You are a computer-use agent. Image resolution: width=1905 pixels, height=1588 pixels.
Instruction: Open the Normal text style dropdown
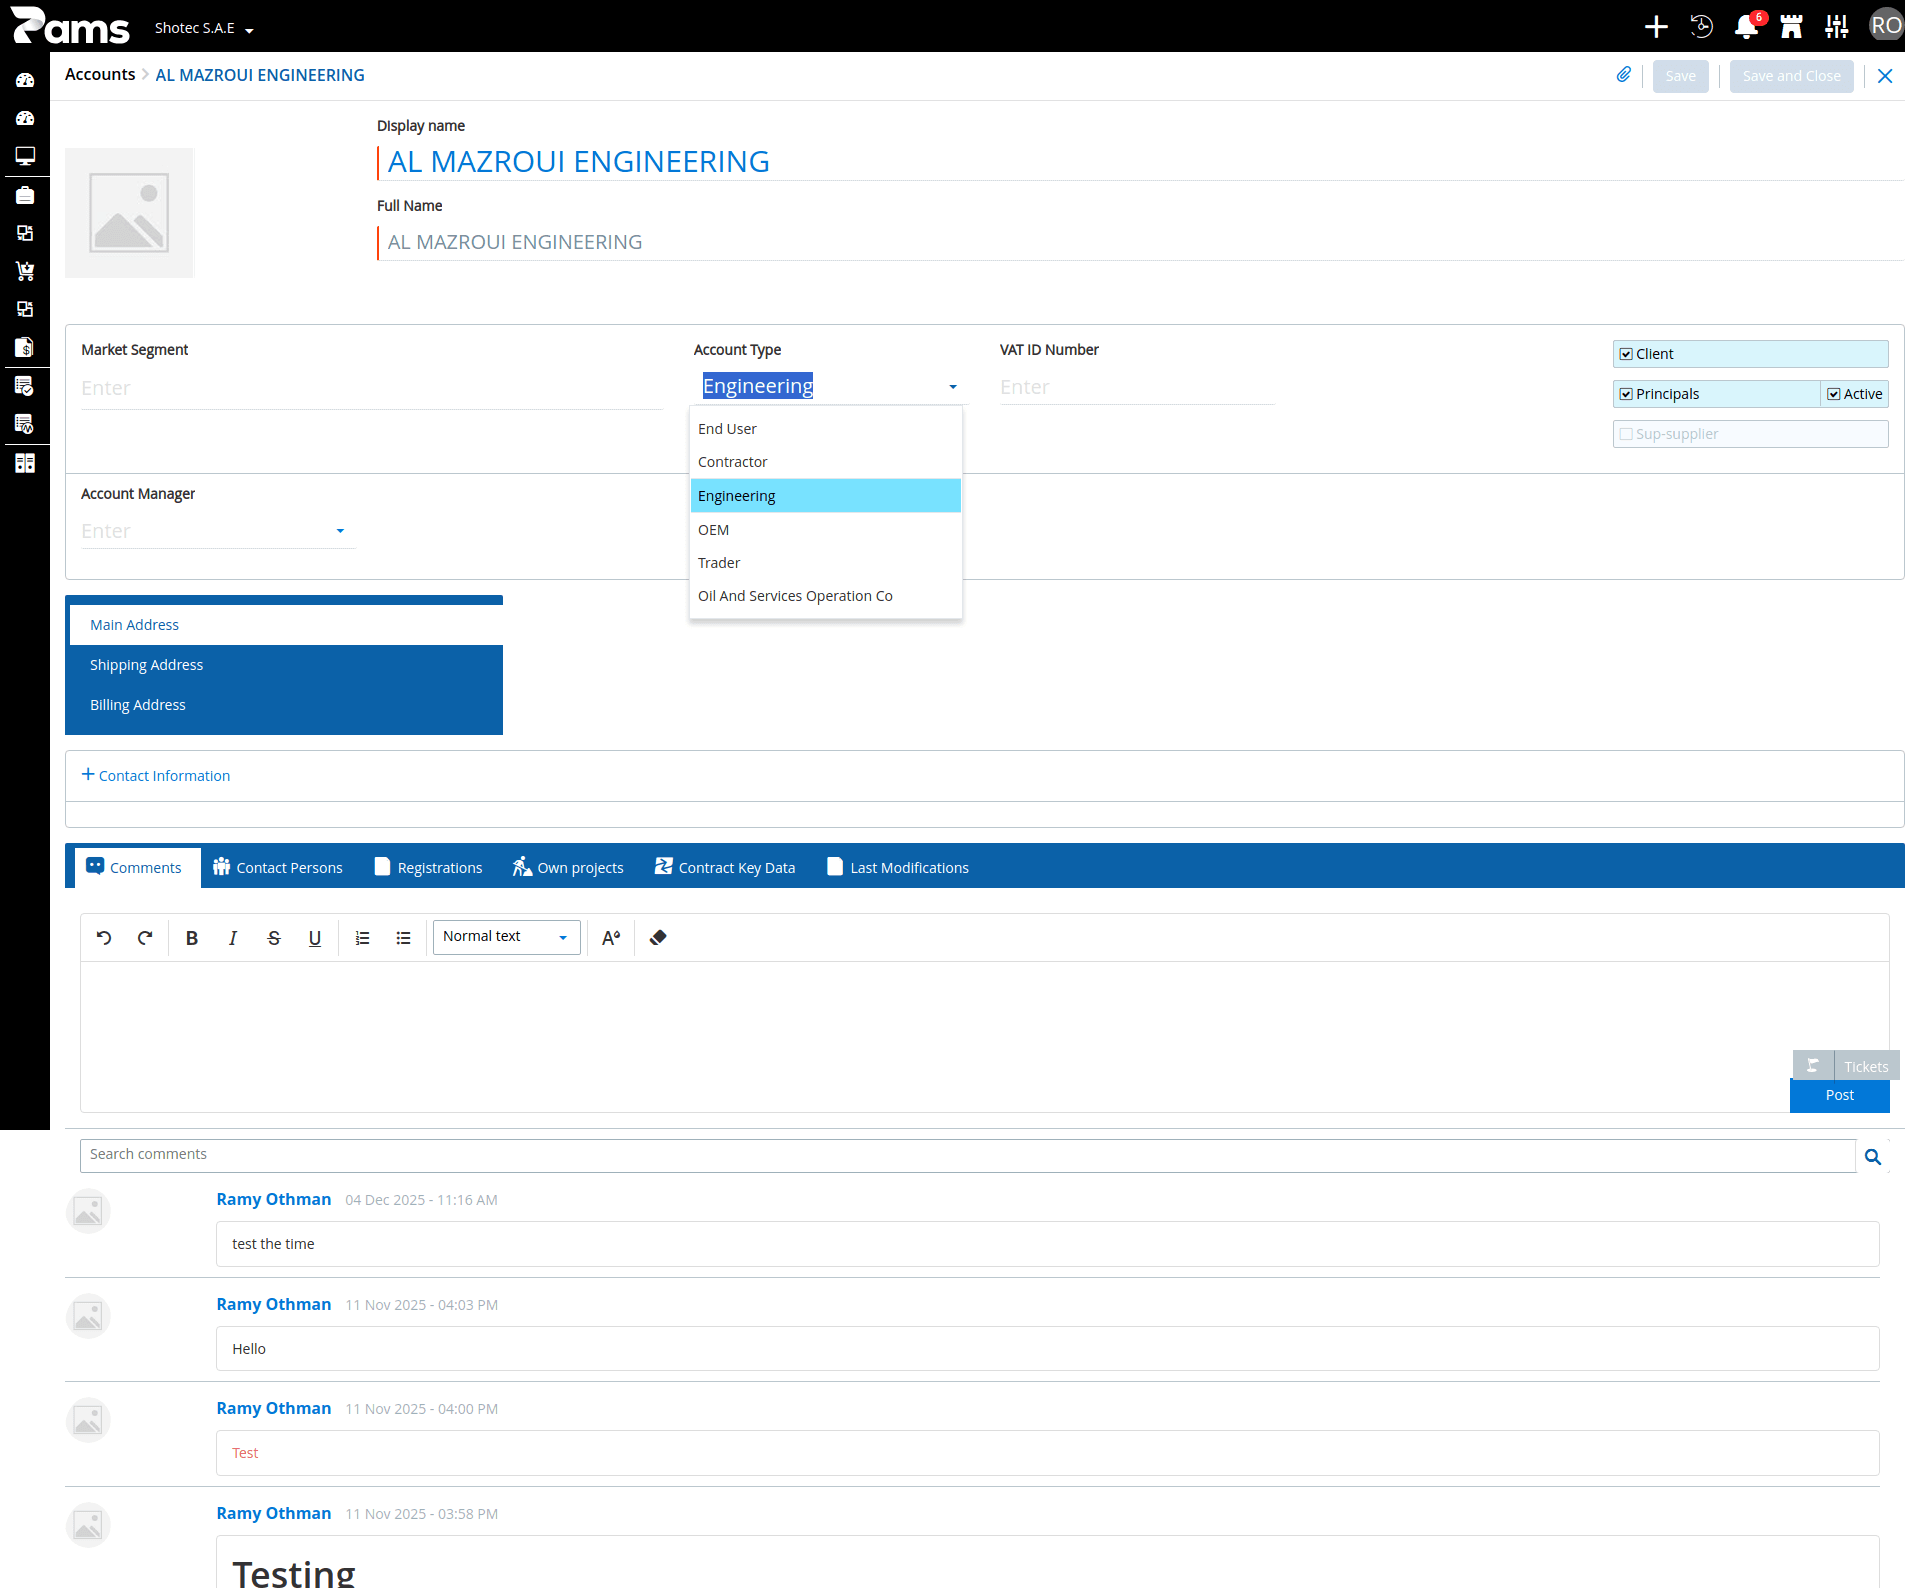[507, 937]
